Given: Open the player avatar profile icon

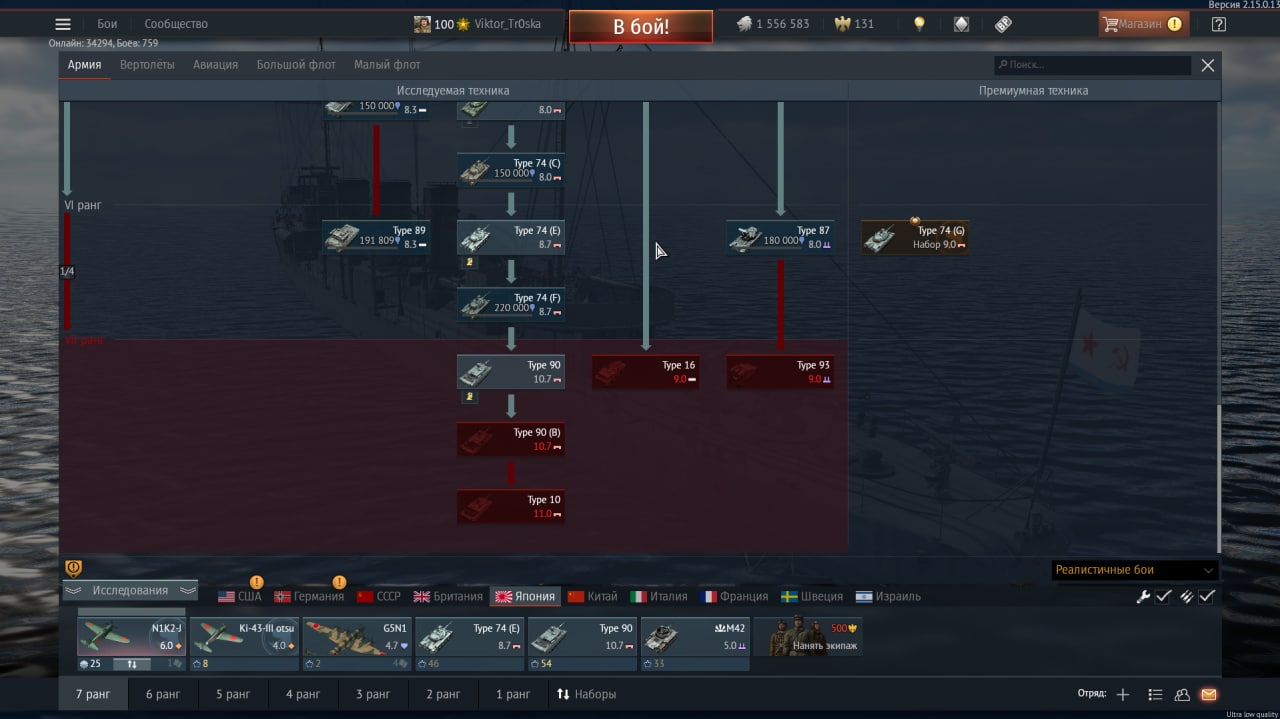Looking at the screenshot, I should point(423,24).
